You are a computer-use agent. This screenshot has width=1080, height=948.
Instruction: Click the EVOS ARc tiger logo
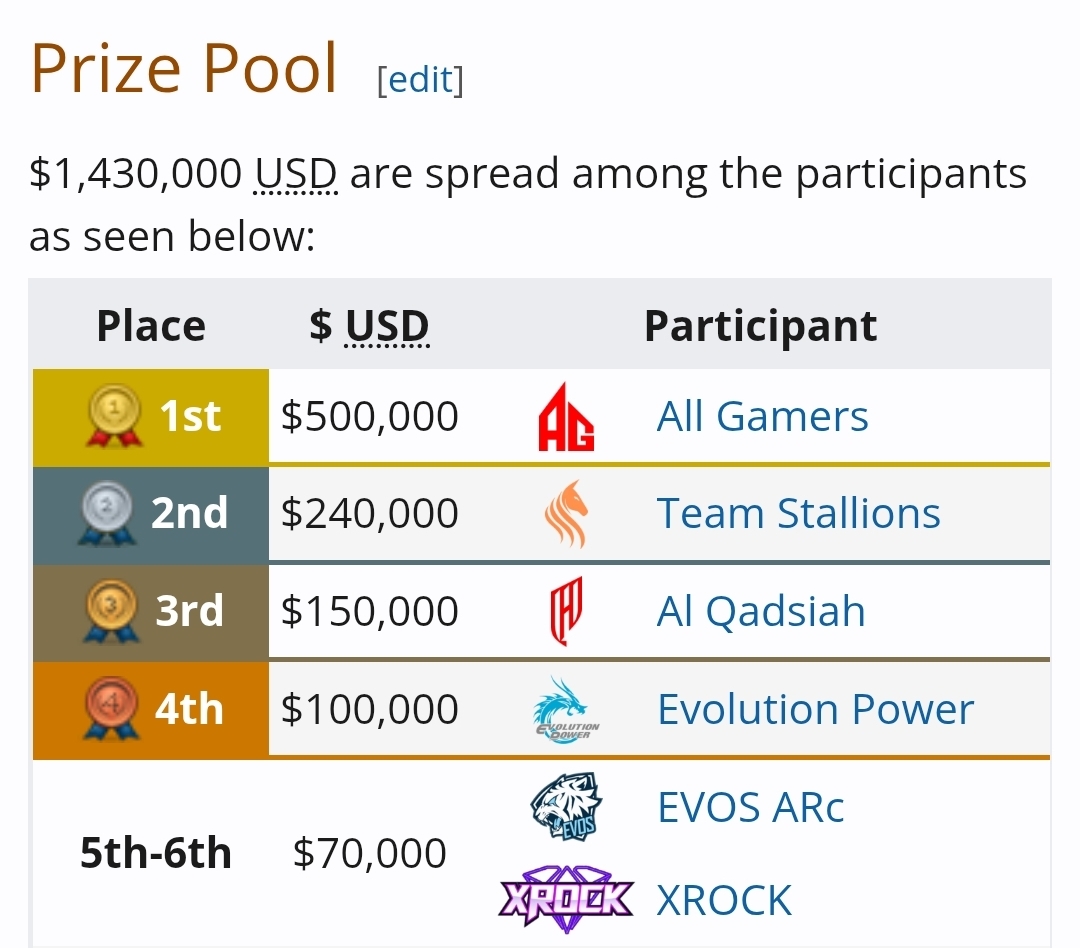566,806
